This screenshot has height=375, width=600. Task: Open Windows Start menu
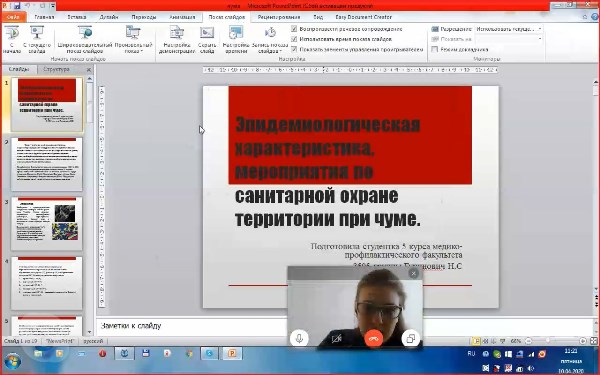pyautogui.click(x=12, y=360)
